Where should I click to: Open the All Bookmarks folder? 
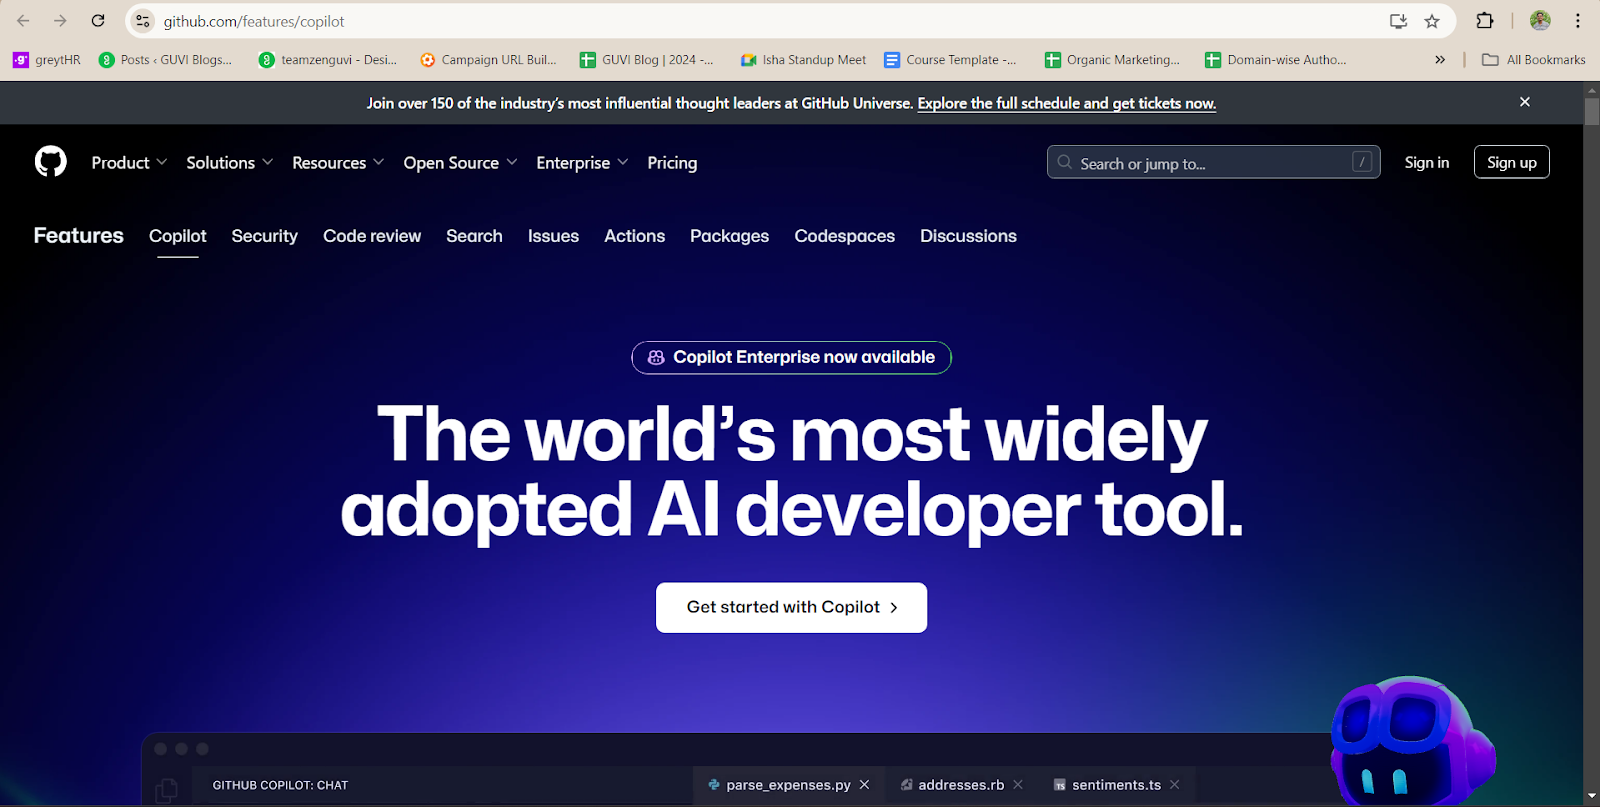click(1534, 60)
